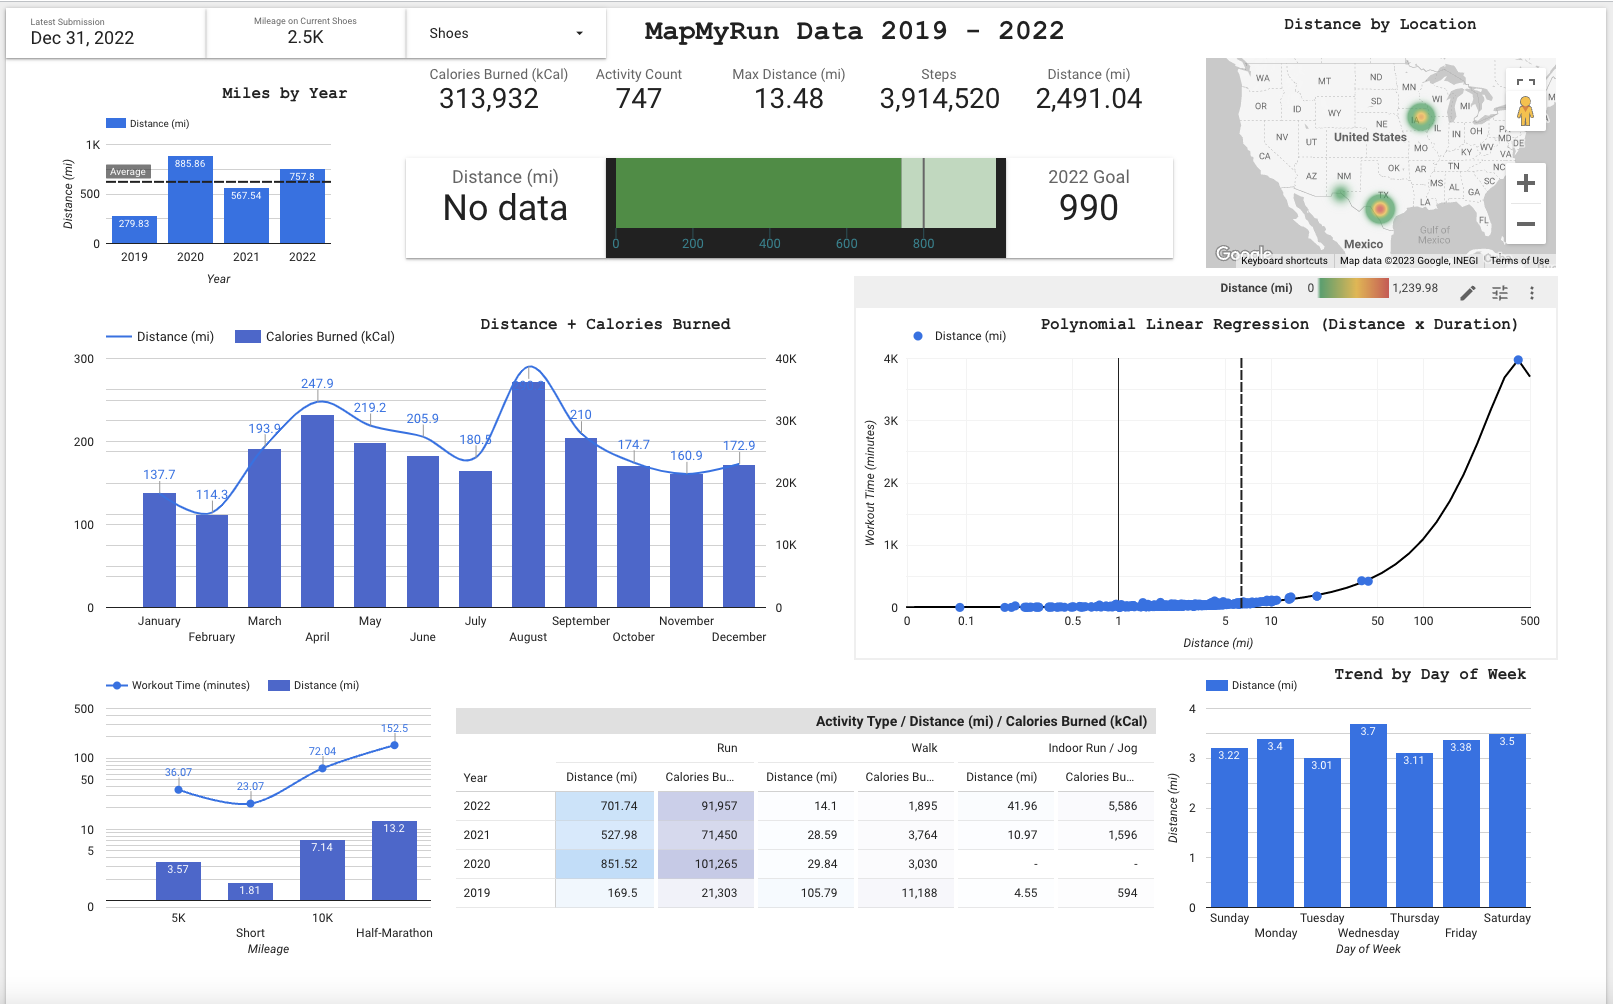Click the Walk column group header

click(x=924, y=748)
